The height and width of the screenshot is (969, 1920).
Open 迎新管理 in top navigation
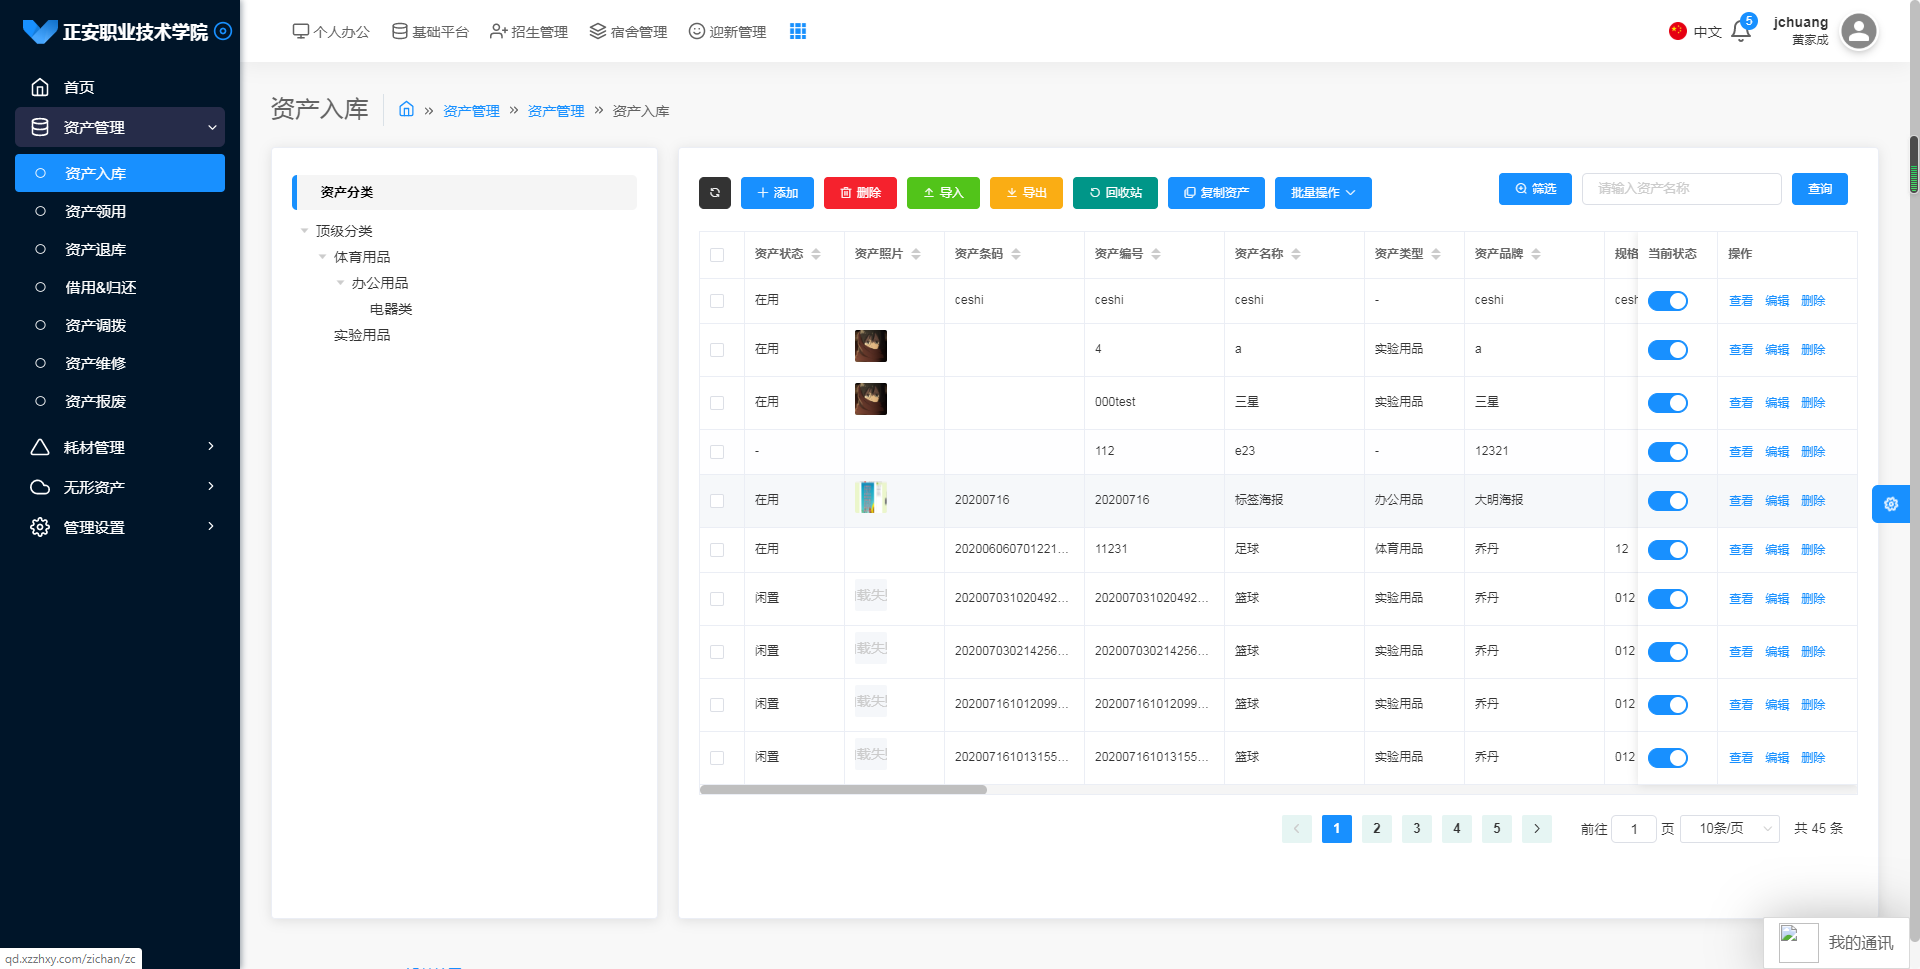[x=727, y=32]
